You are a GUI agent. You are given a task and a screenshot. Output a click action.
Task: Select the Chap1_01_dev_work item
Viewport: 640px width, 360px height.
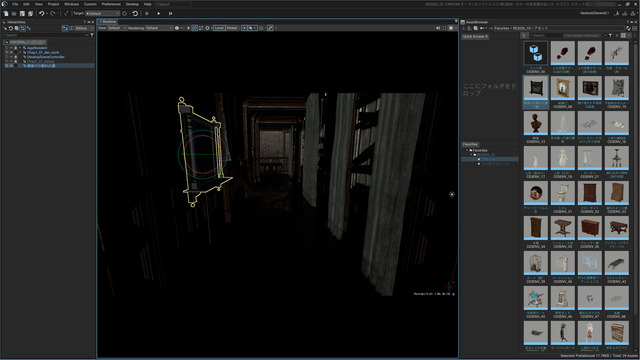(43, 53)
